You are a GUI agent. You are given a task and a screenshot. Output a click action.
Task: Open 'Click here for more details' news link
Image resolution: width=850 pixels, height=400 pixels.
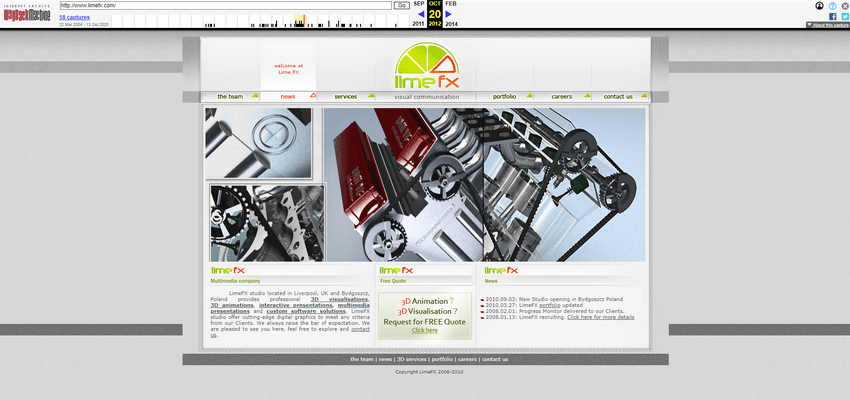[x=600, y=317]
